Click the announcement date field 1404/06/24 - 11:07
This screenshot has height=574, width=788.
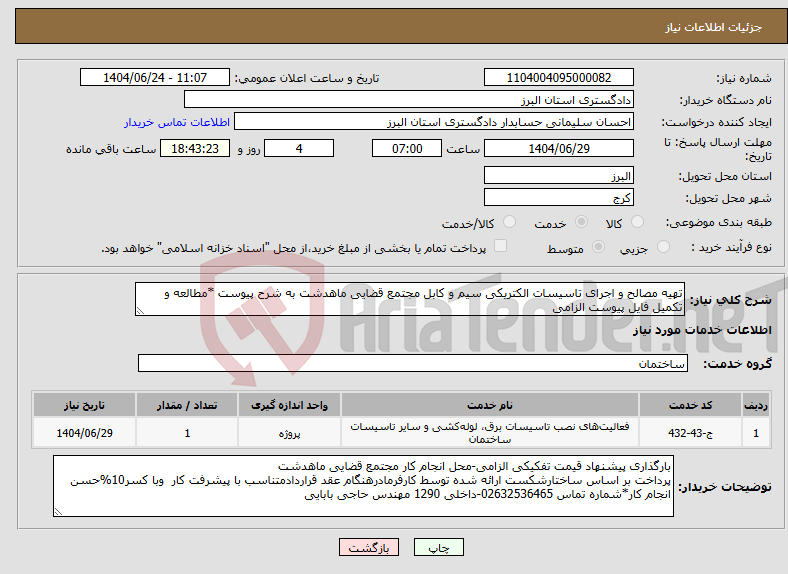155,77
